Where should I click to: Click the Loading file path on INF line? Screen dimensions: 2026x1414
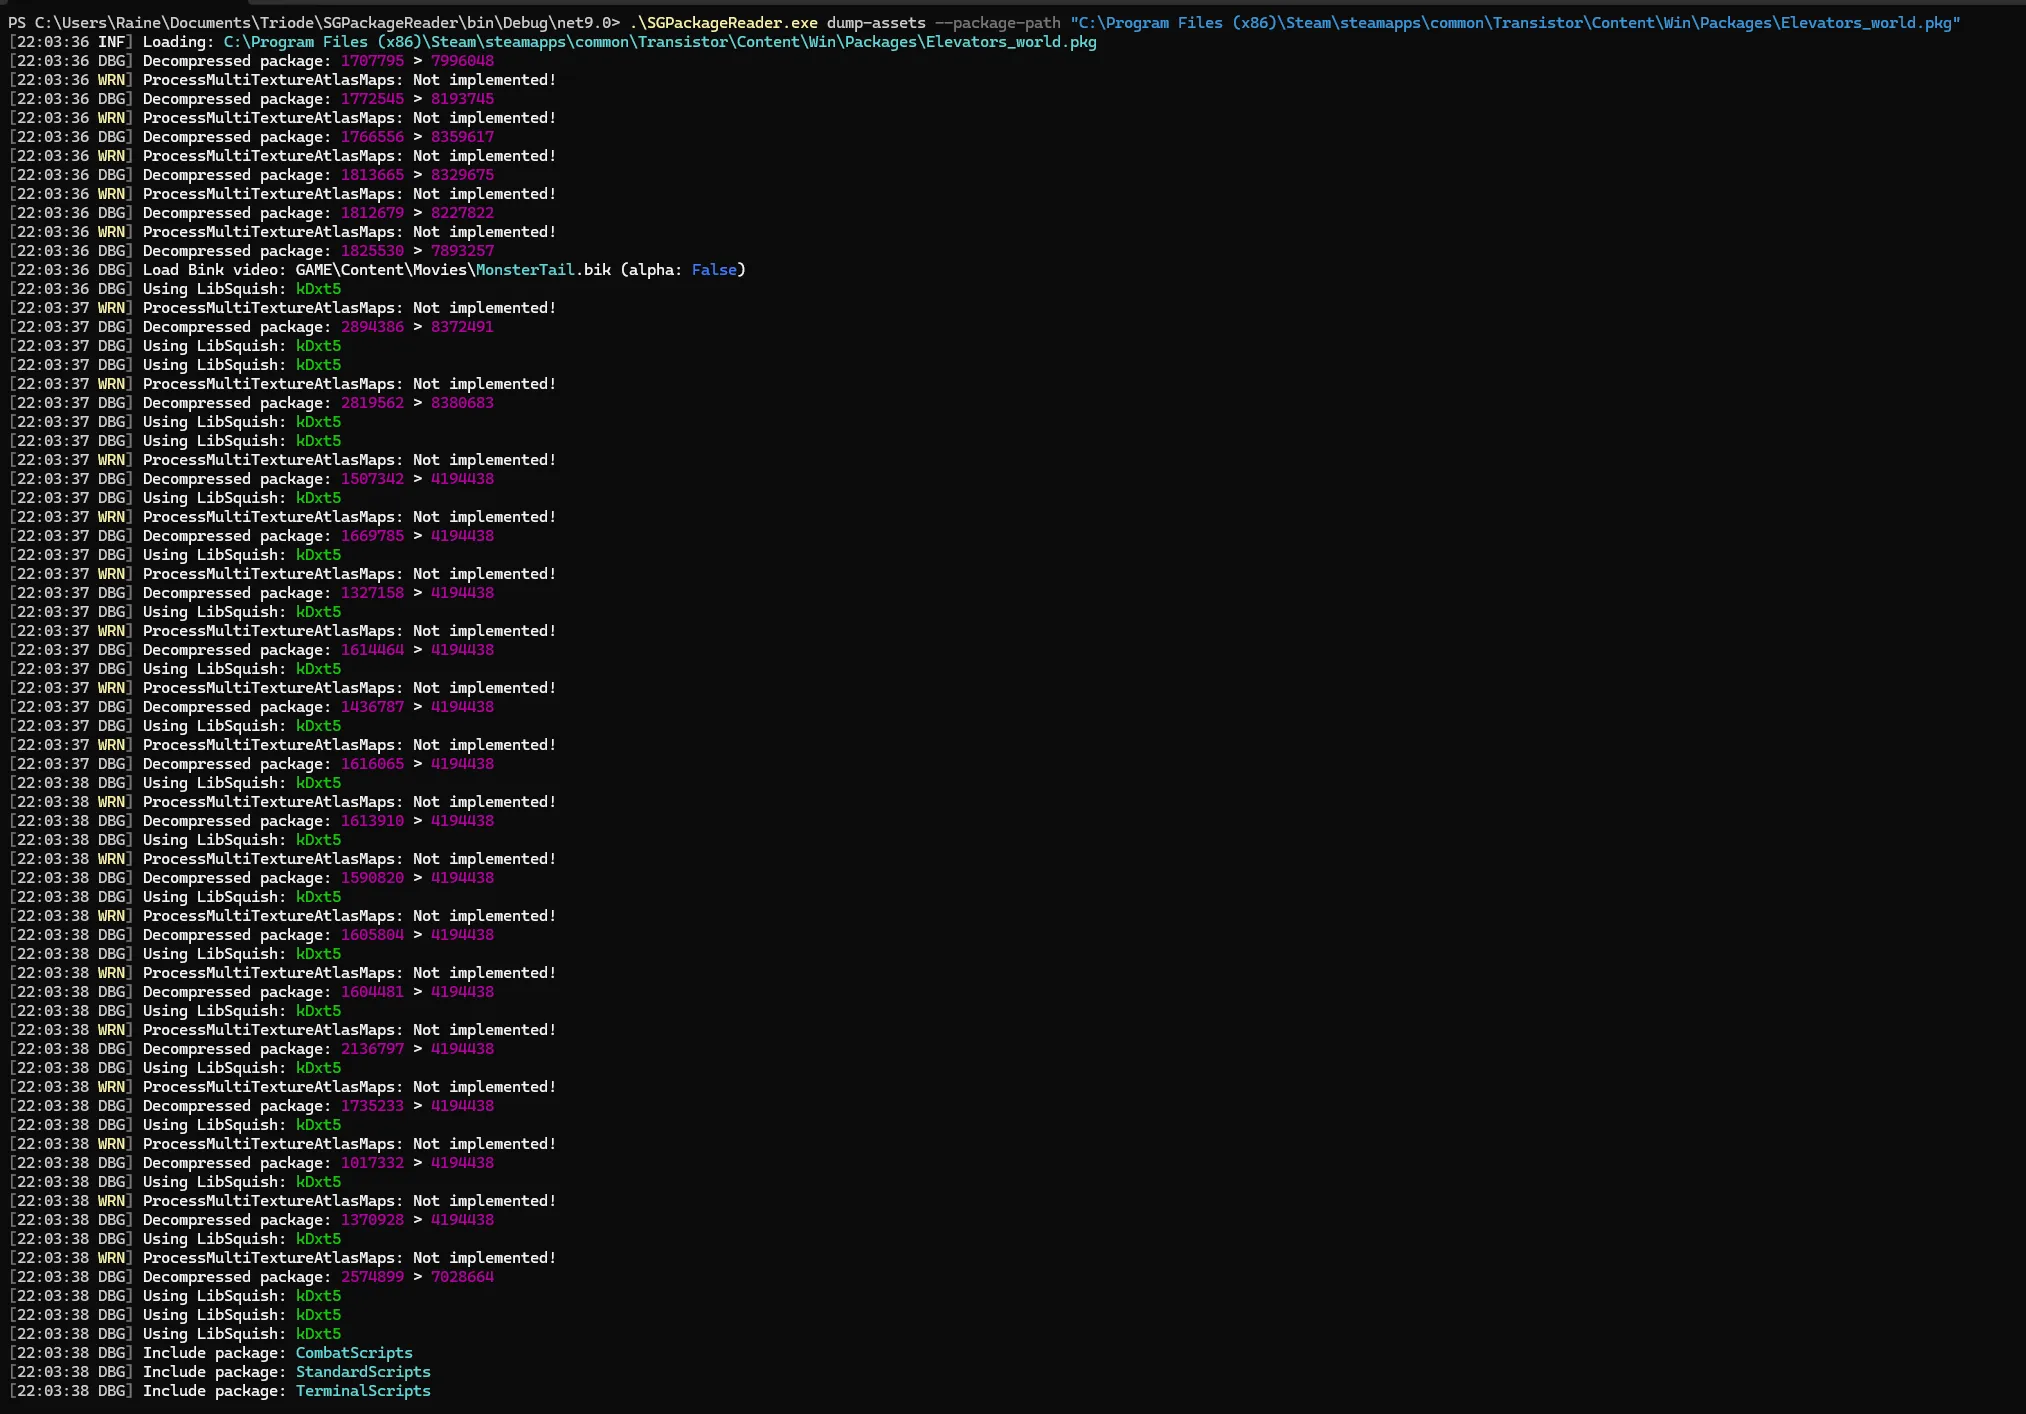[x=659, y=42]
